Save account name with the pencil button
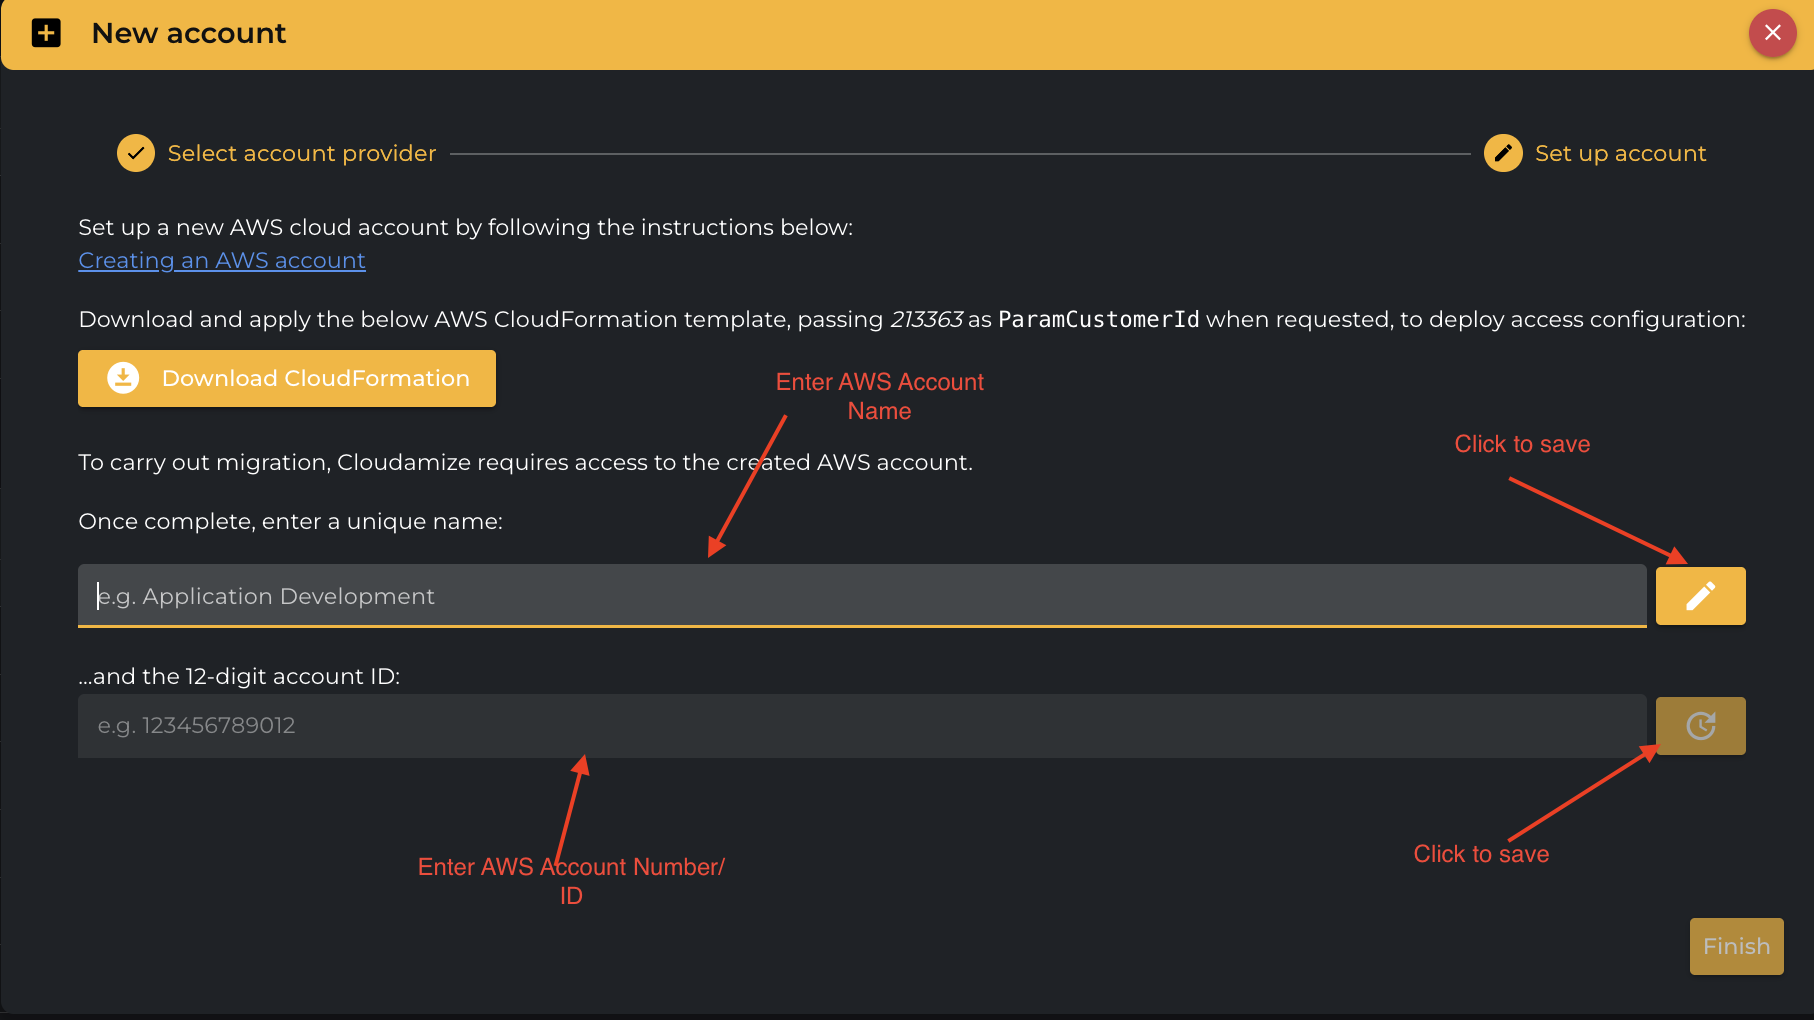This screenshot has width=1814, height=1020. (x=1700, y=596)
